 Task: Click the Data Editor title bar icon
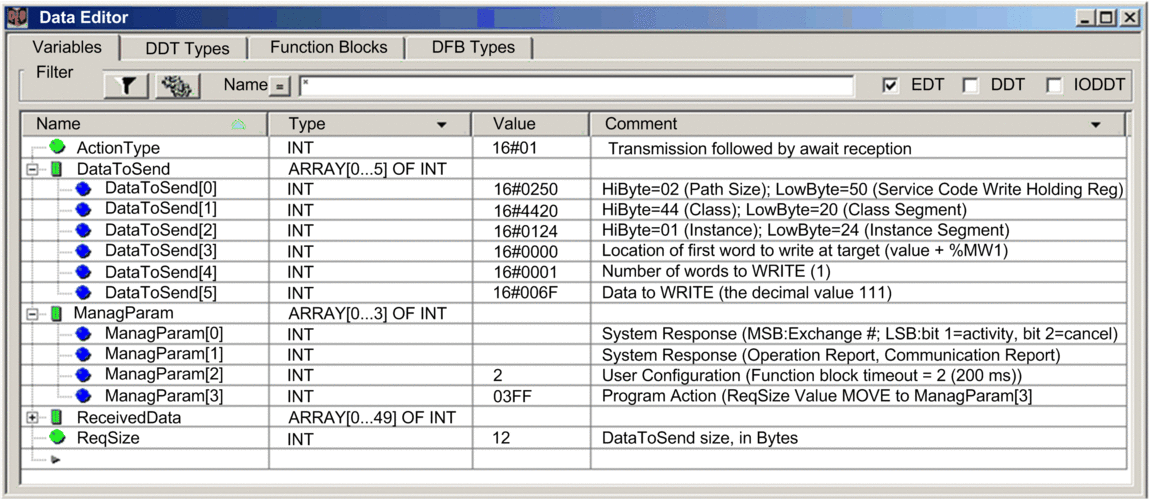16,18
